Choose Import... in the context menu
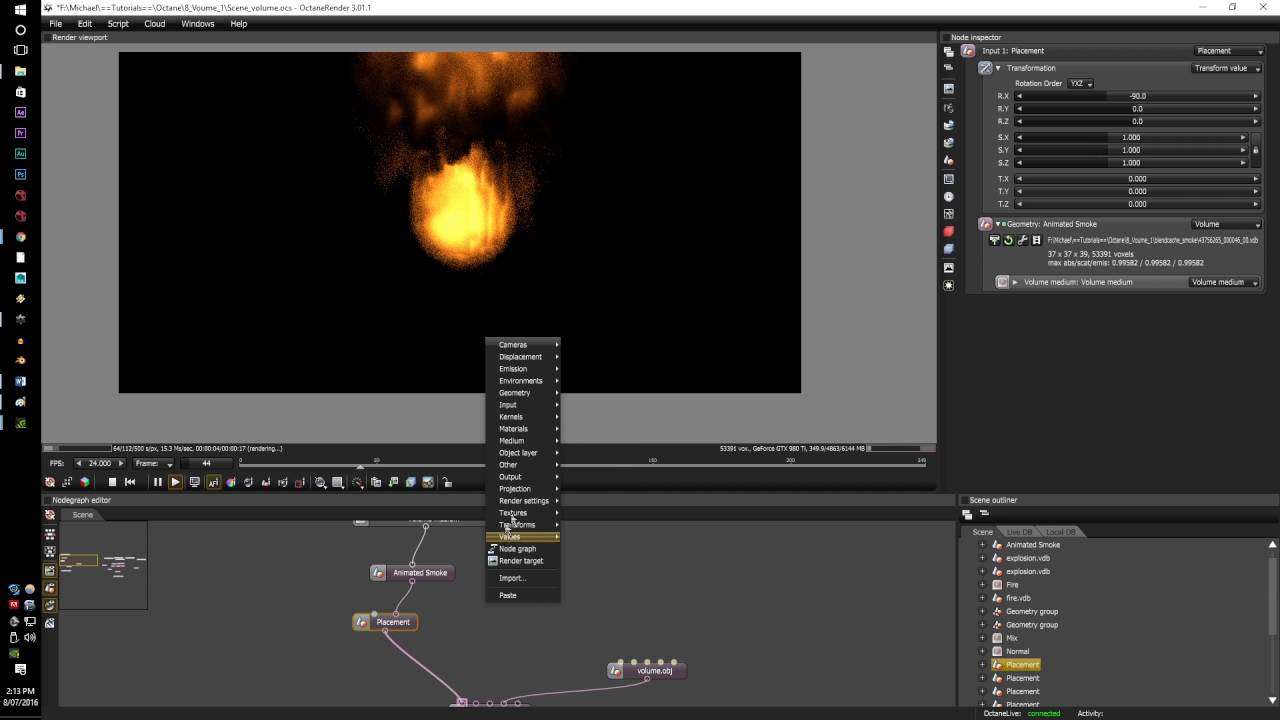This screenshot has width=1280, height=720. click(524, 578)
